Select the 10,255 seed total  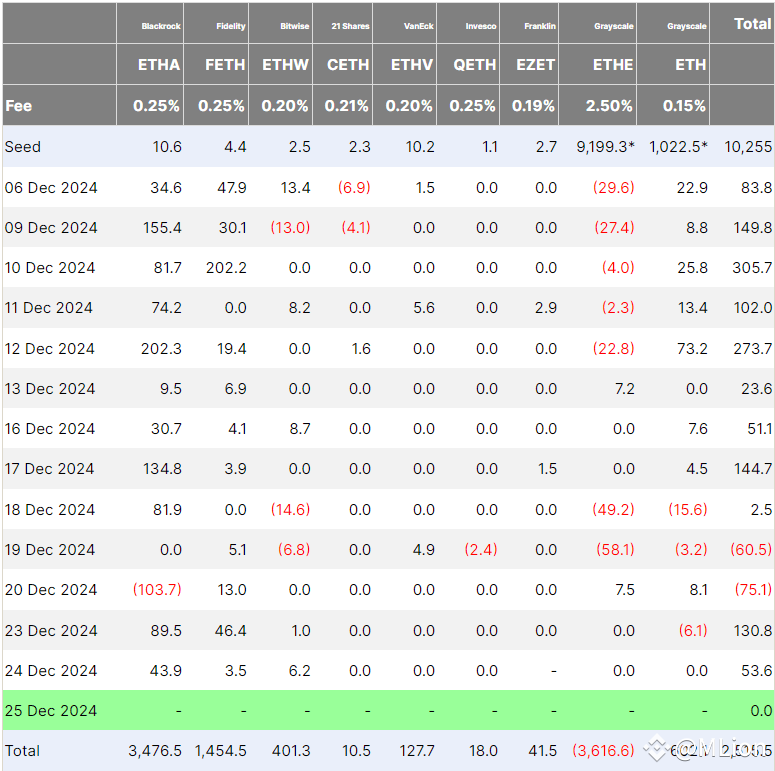tap(748, 147)
